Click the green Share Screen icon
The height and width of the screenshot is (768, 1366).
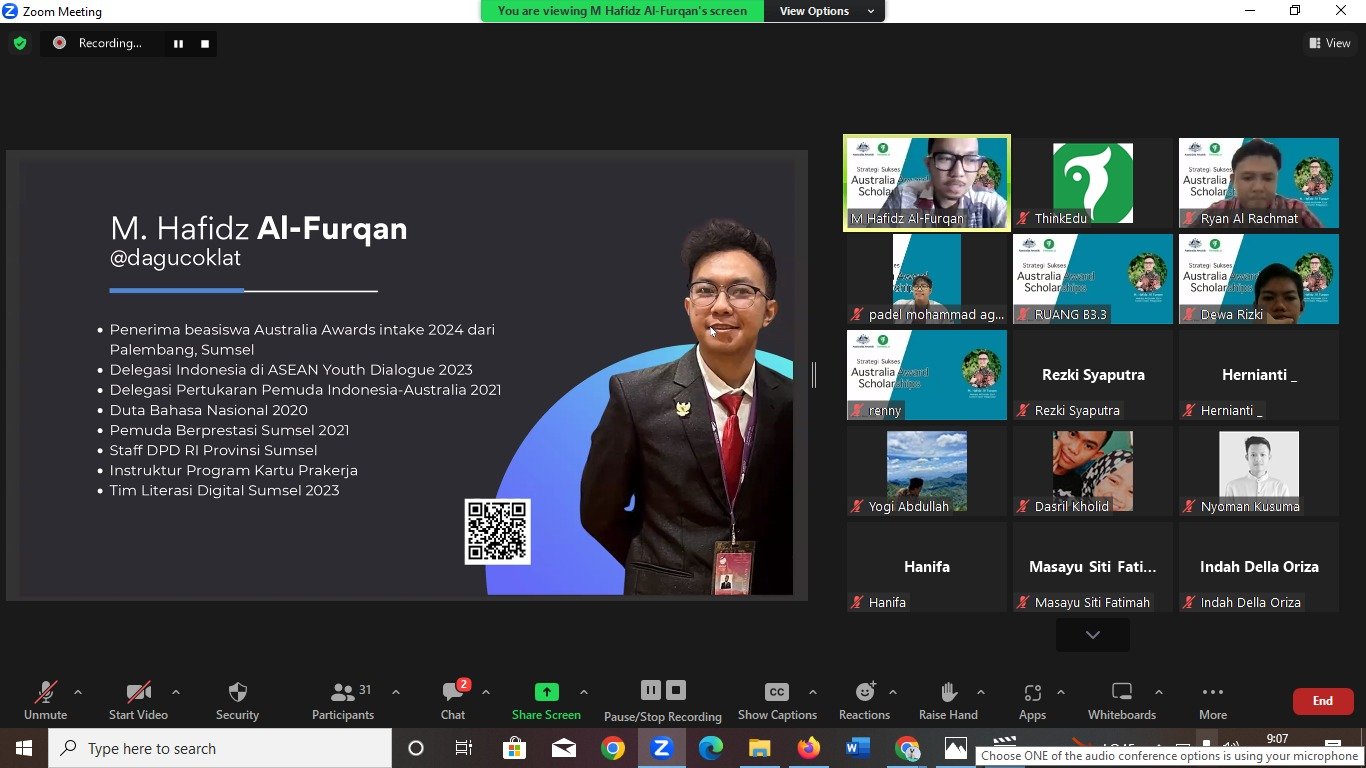pos(546,692)
